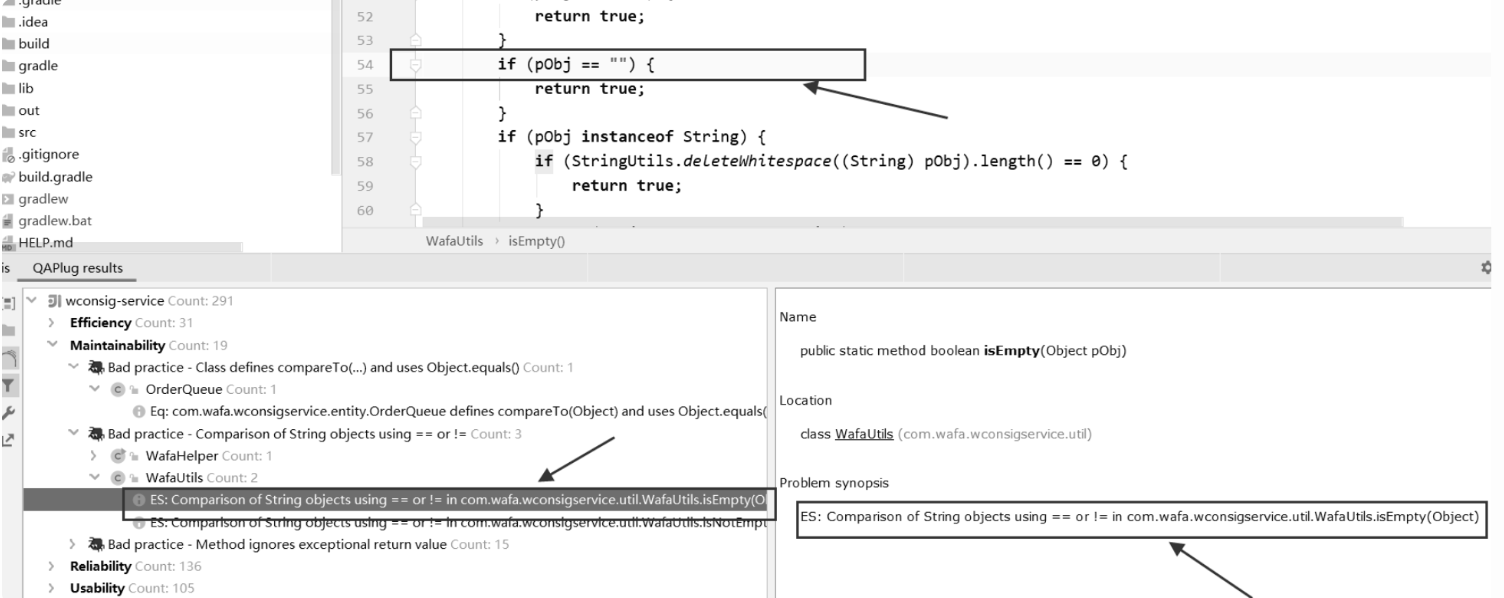Image resolution: width=1504 pixels, height=598 pixels.
Task: Click the info icon of the selected isEmpty result
Action: coord(137,500)
